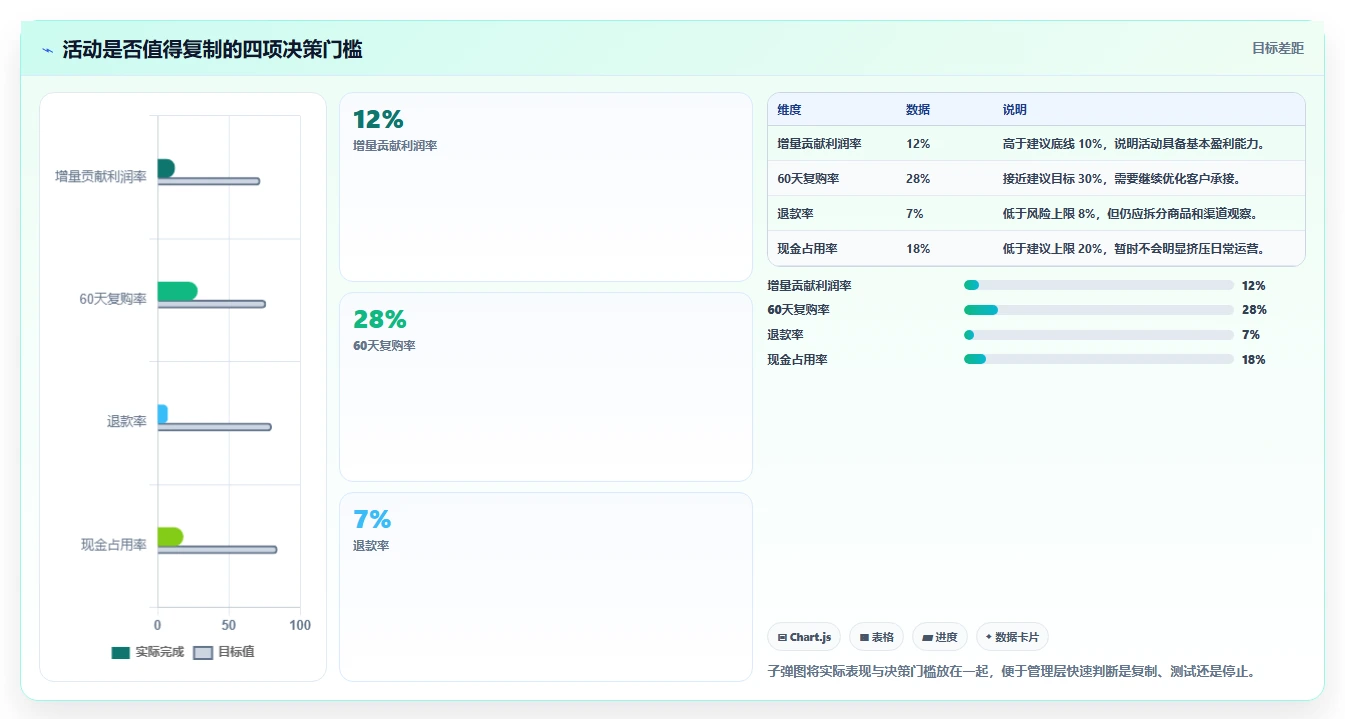Click the 退款率 progress bar
This screenshot has height=719, width=1345.
point(1099,335)
